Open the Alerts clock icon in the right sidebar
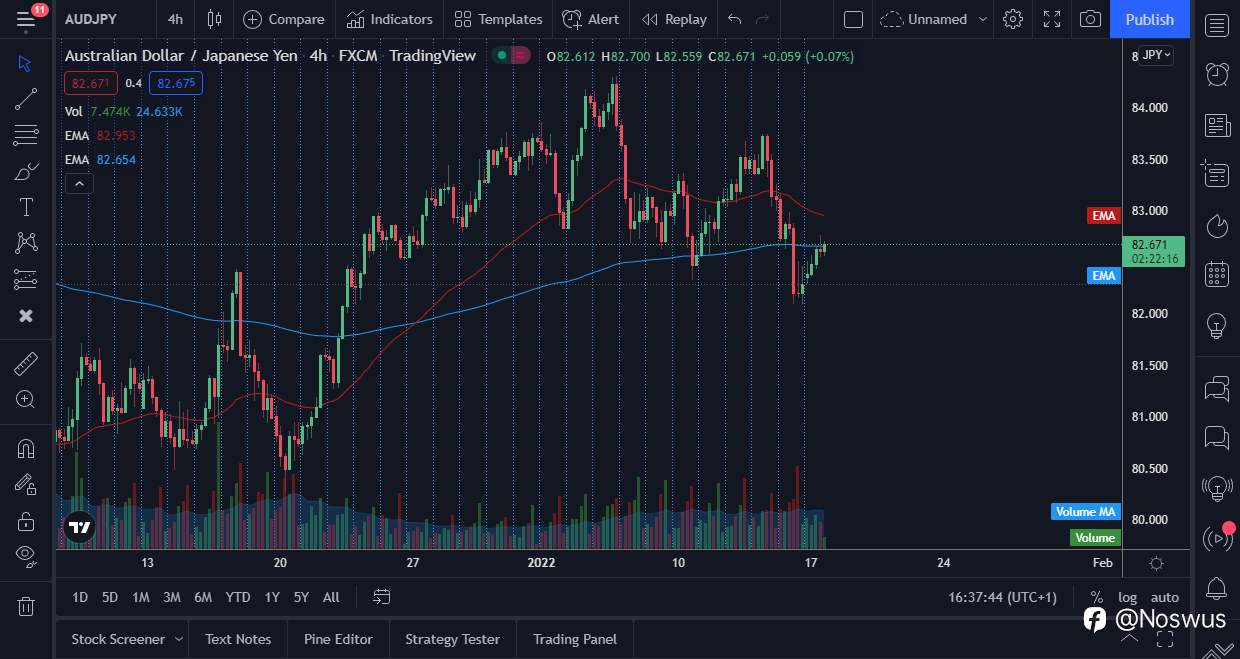 click(1217, 74)
